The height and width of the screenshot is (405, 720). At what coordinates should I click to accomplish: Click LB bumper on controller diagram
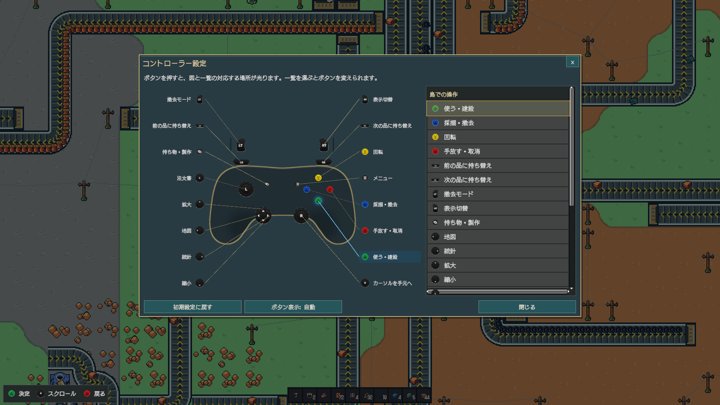click(x=241, y=162)
